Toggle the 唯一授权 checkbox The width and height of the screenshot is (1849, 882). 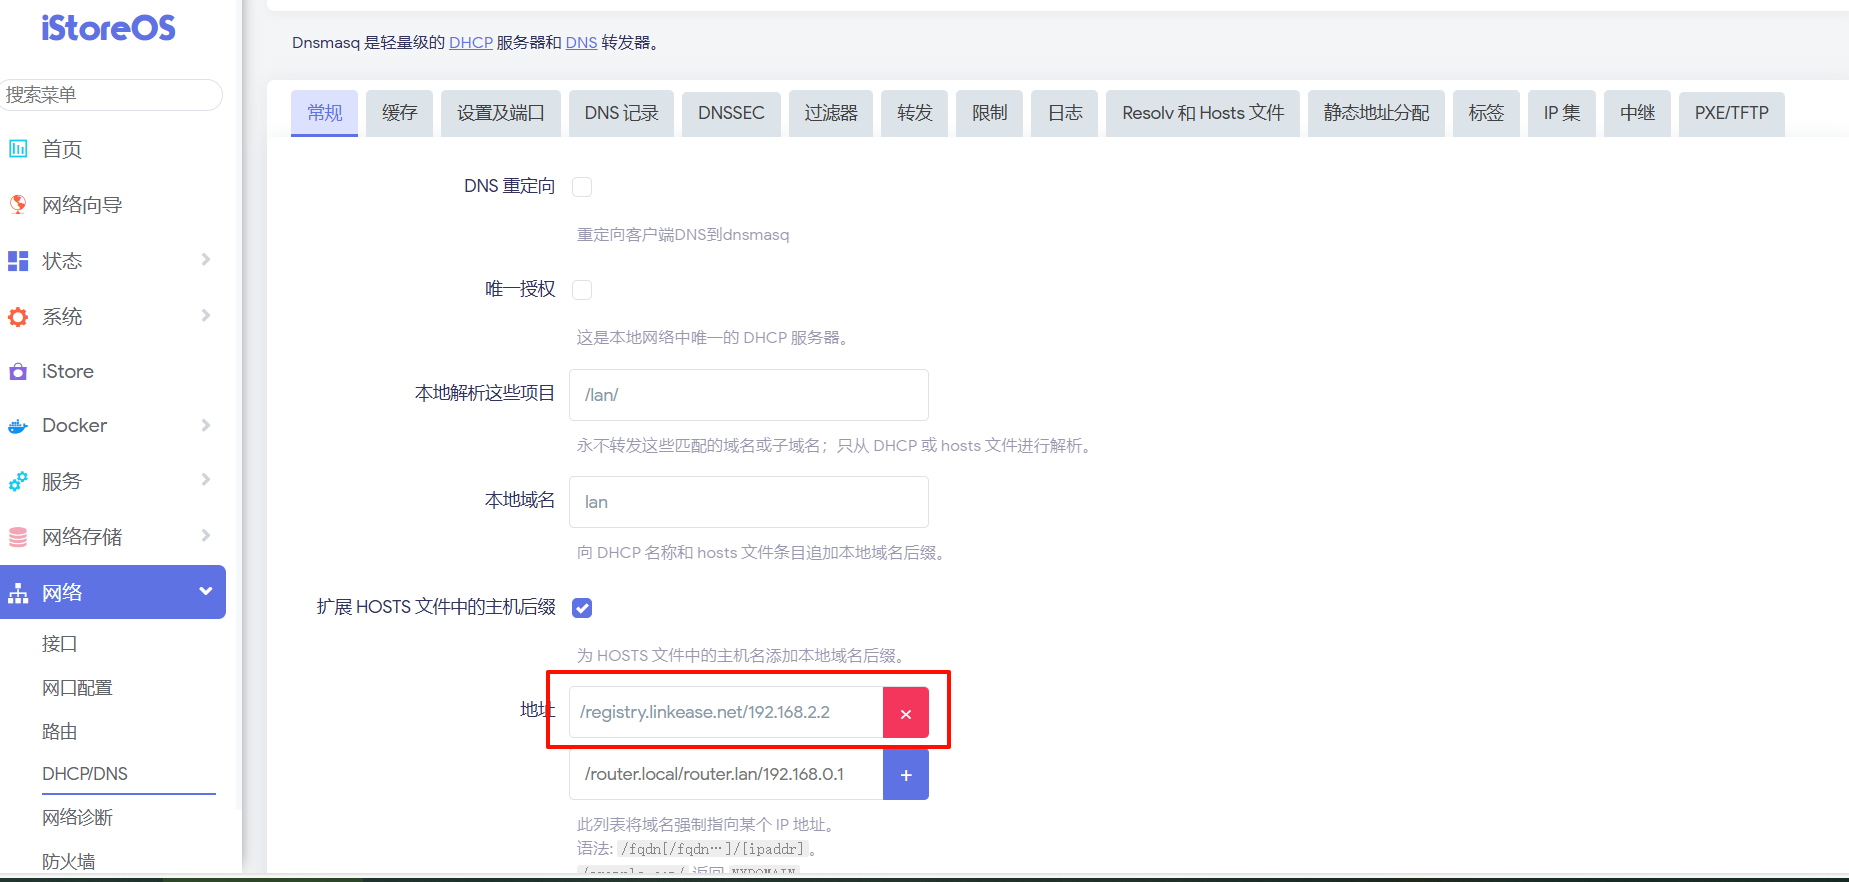point(582,290)
